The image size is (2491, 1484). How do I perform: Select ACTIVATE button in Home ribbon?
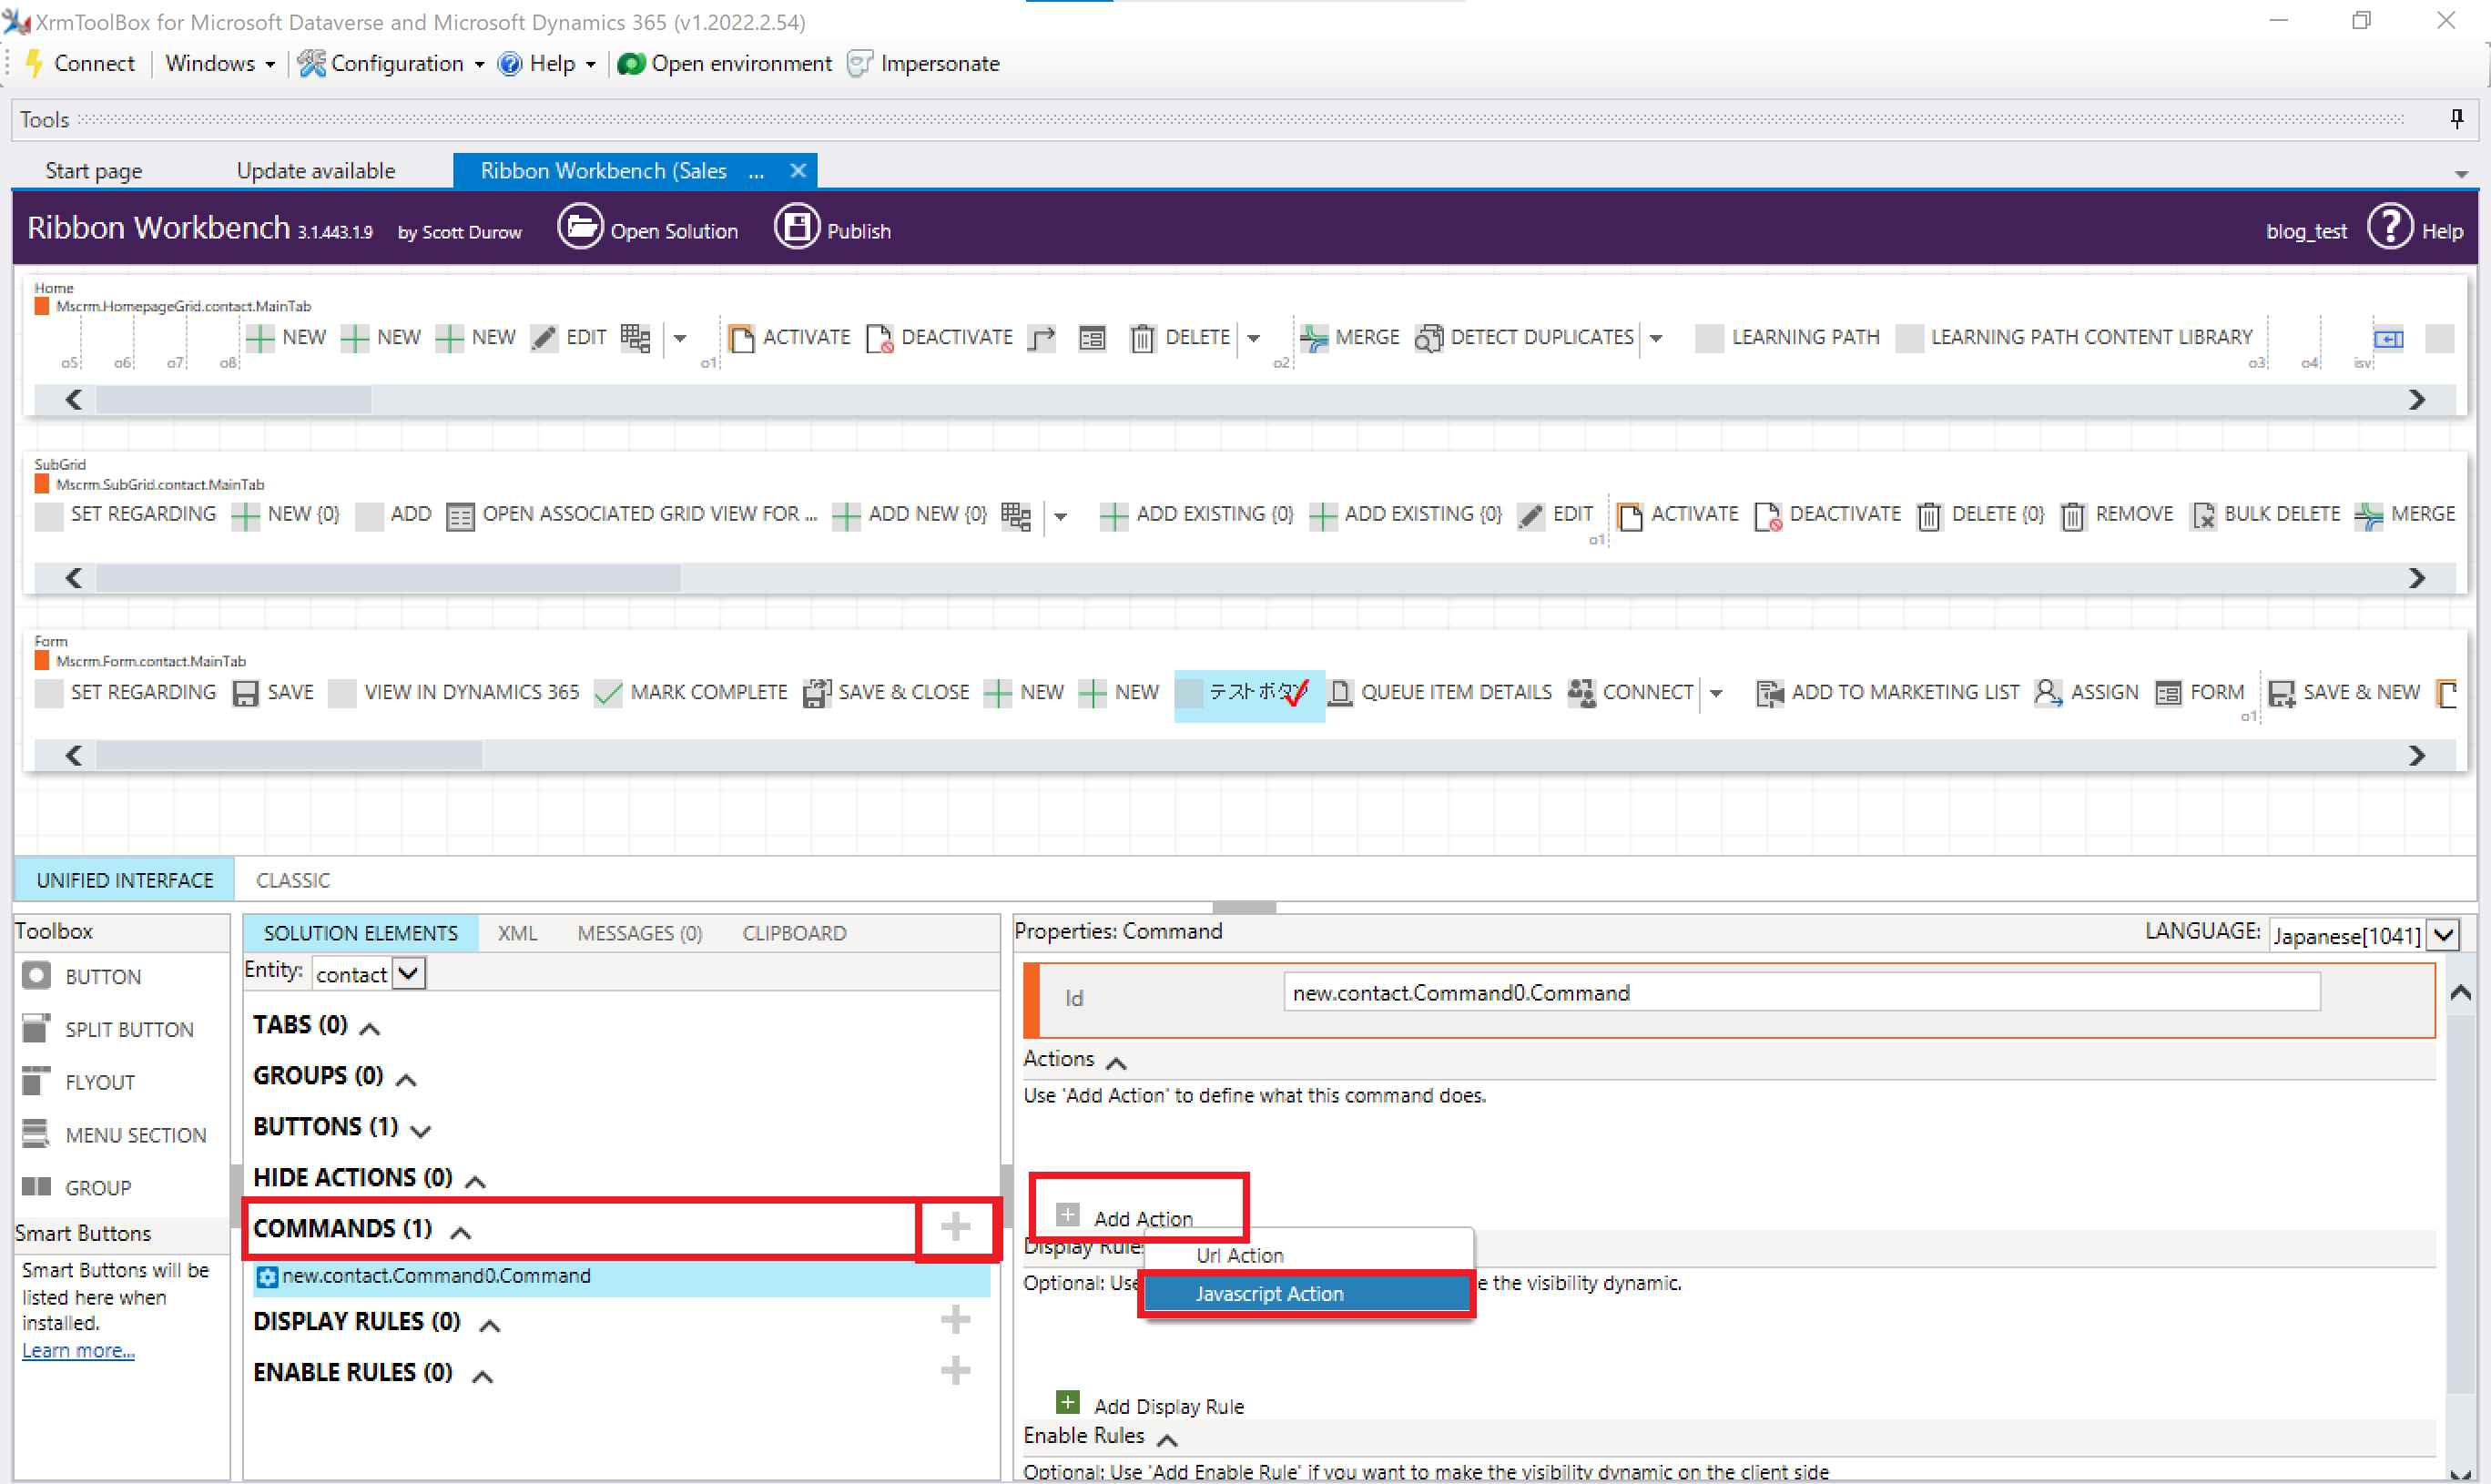point(789,338)
